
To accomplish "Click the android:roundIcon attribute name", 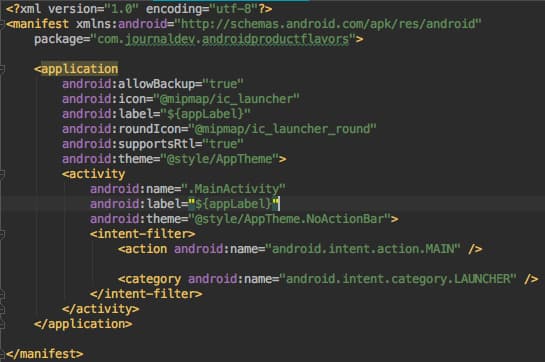I will [x=122, y=129].
